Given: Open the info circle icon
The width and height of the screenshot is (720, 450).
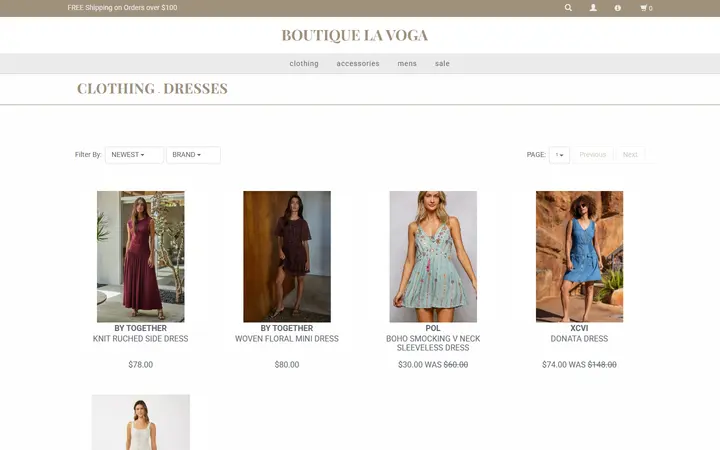Looking at the screenshot, I should pyautogui.click(x=618, y=8).
